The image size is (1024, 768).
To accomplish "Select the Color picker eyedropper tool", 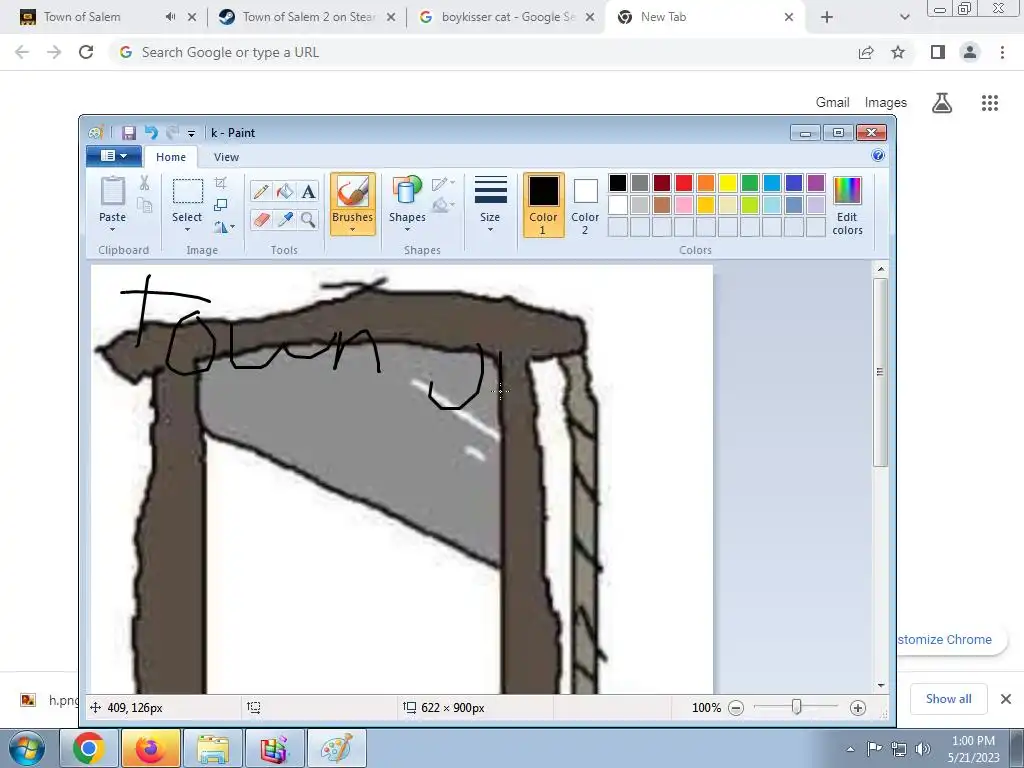I will (285, 219).
